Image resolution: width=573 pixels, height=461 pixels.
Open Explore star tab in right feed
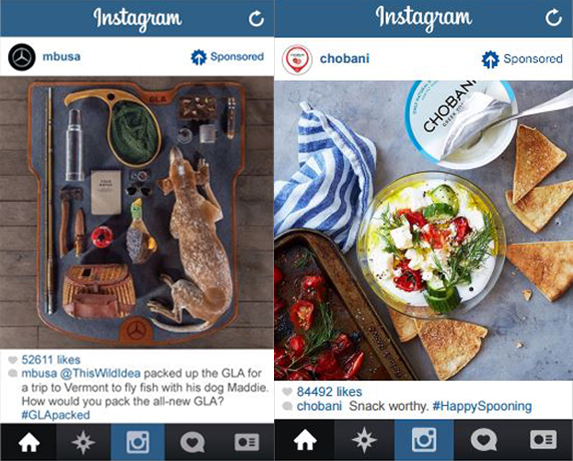364,440
